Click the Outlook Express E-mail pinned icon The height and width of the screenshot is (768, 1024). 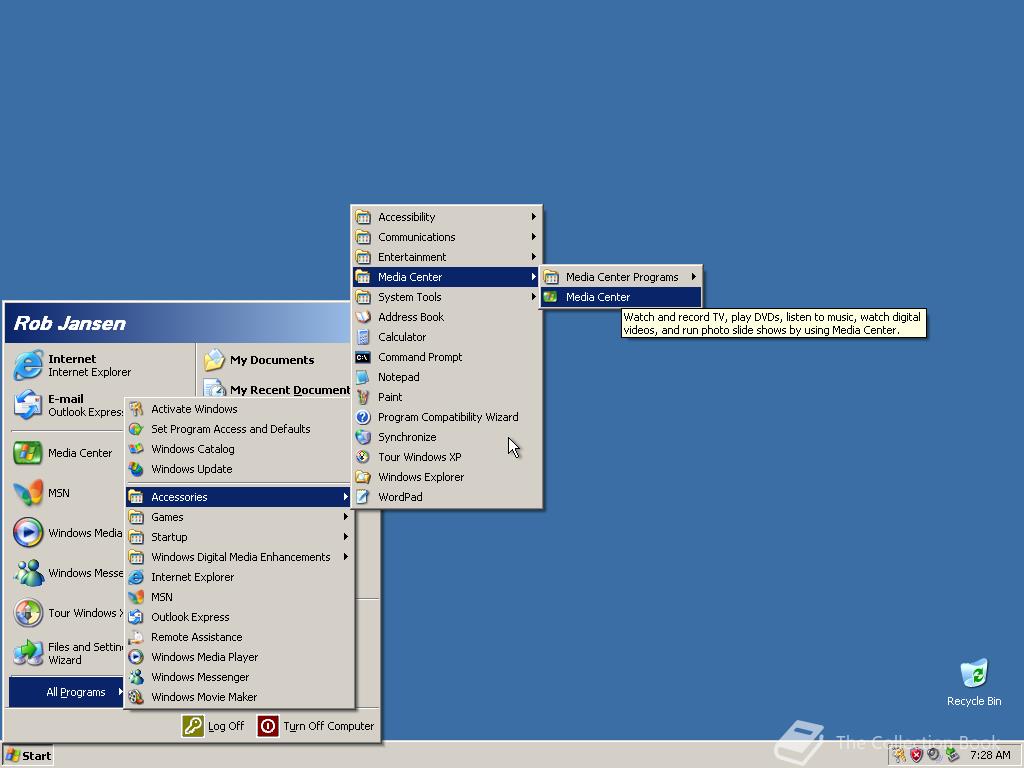pos(28,405)
